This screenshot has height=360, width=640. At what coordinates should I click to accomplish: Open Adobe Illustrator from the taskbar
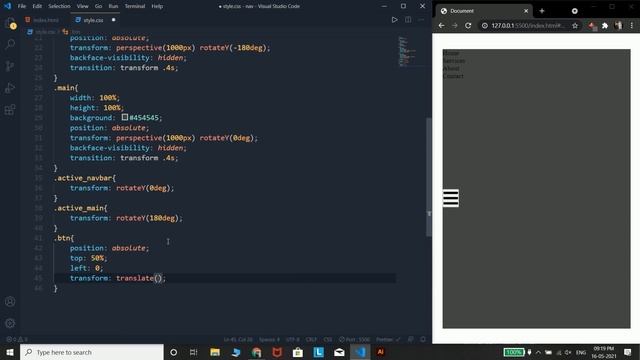380,352
